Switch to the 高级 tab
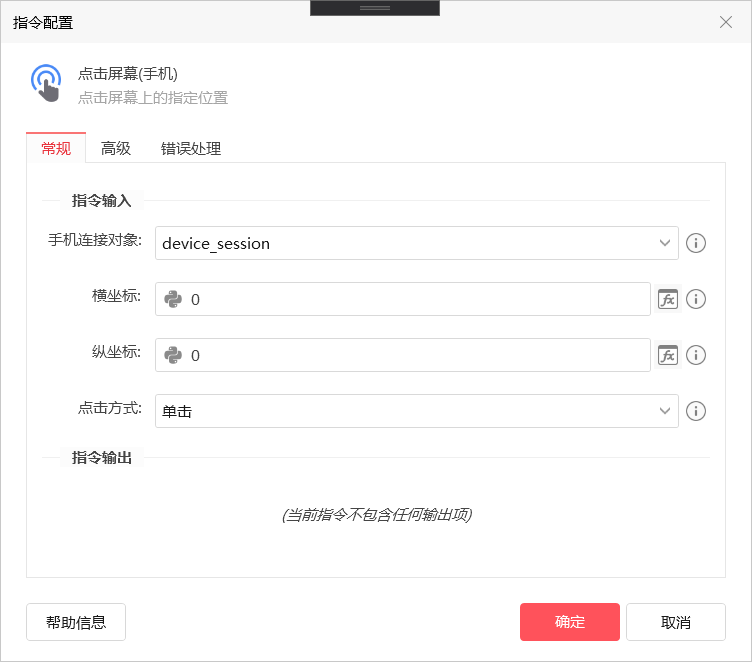The image size is (752, 662). pyautogui.click(x=116, y=148)
